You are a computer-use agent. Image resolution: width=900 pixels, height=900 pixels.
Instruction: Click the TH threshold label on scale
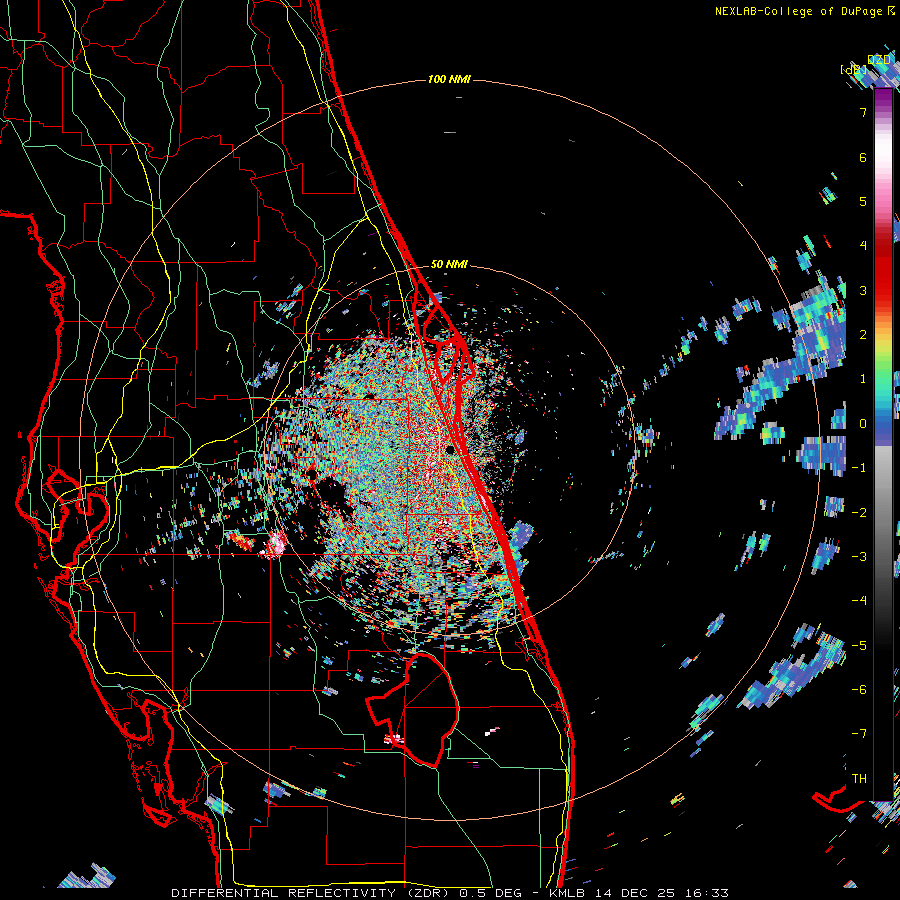pyautogui.click(x=859, y=778)
